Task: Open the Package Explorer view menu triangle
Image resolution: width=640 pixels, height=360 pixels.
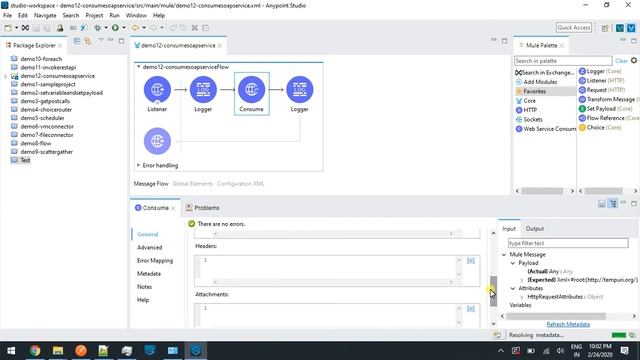Action: (x=101, y=40)
